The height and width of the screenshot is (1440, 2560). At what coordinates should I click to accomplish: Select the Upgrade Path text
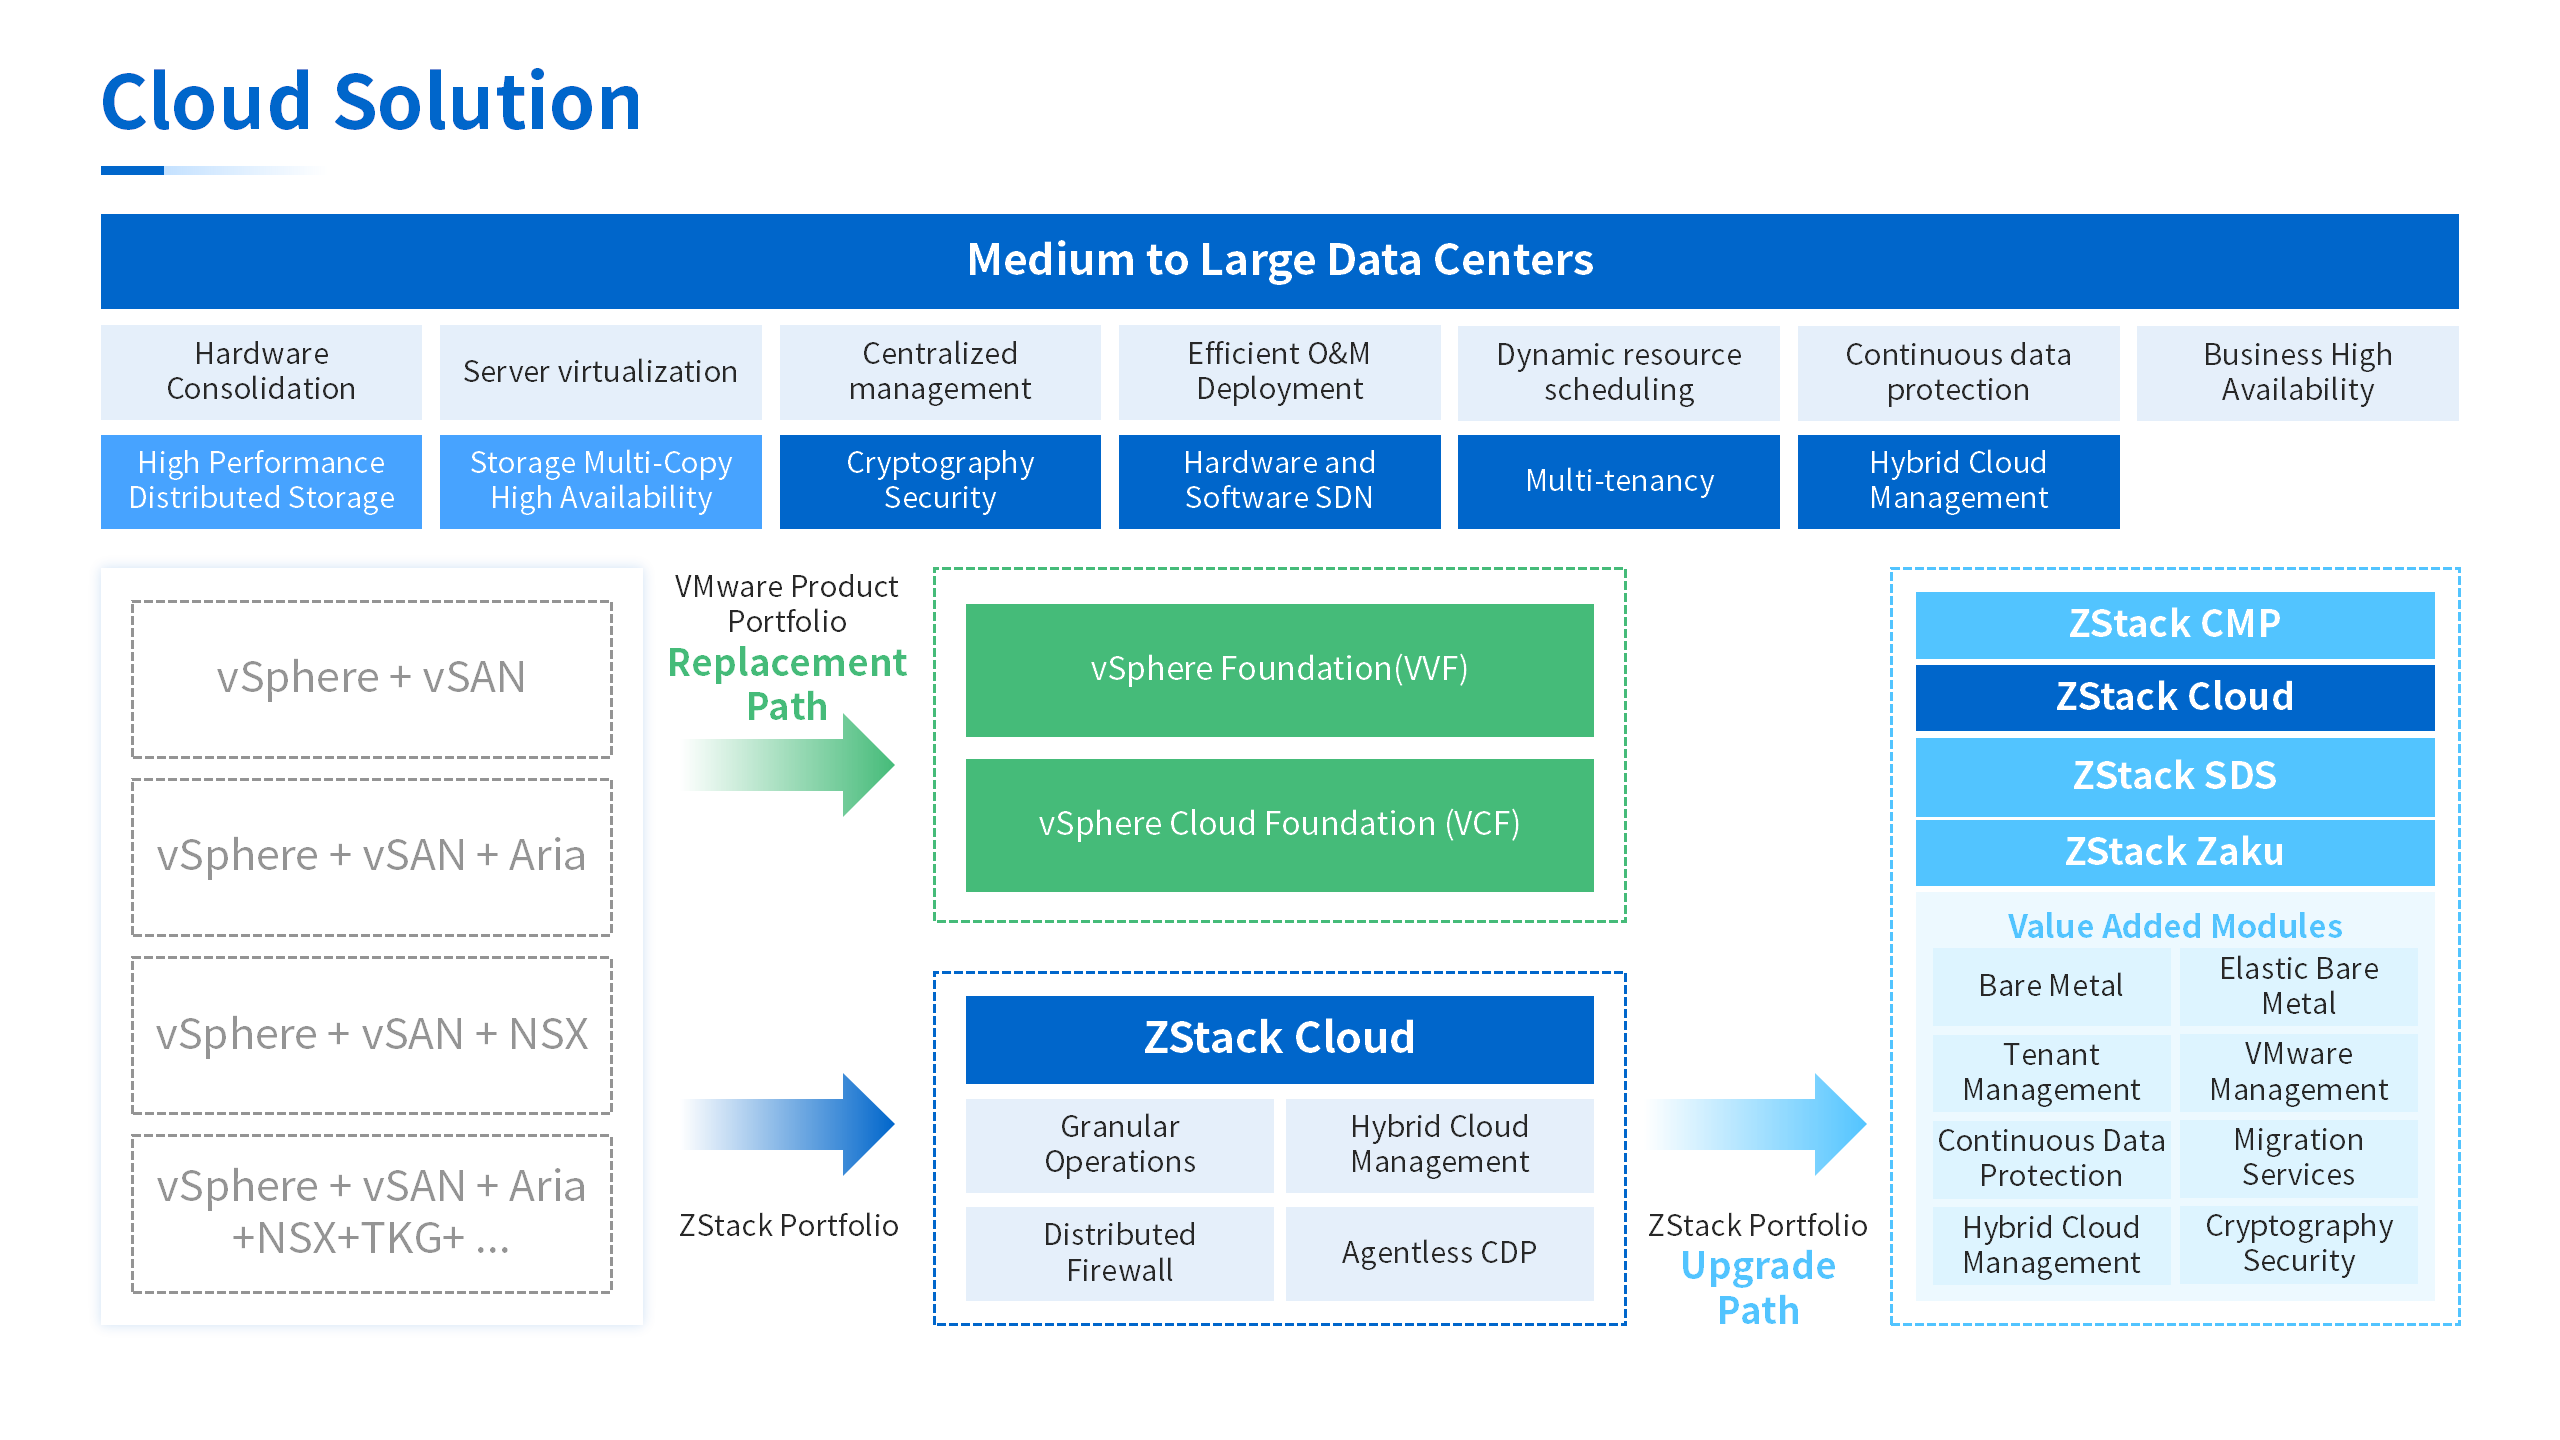click(1758, 1288)
